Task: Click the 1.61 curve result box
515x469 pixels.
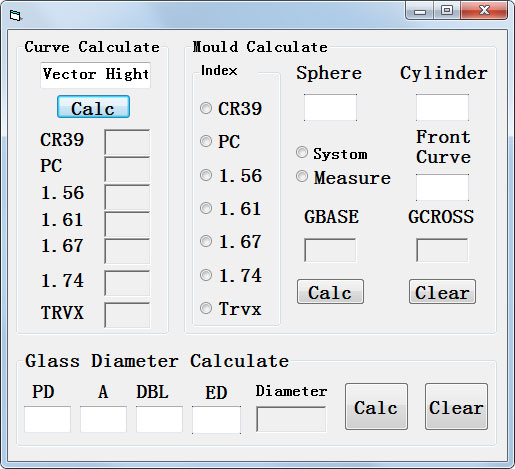Action: pos(127,224)
